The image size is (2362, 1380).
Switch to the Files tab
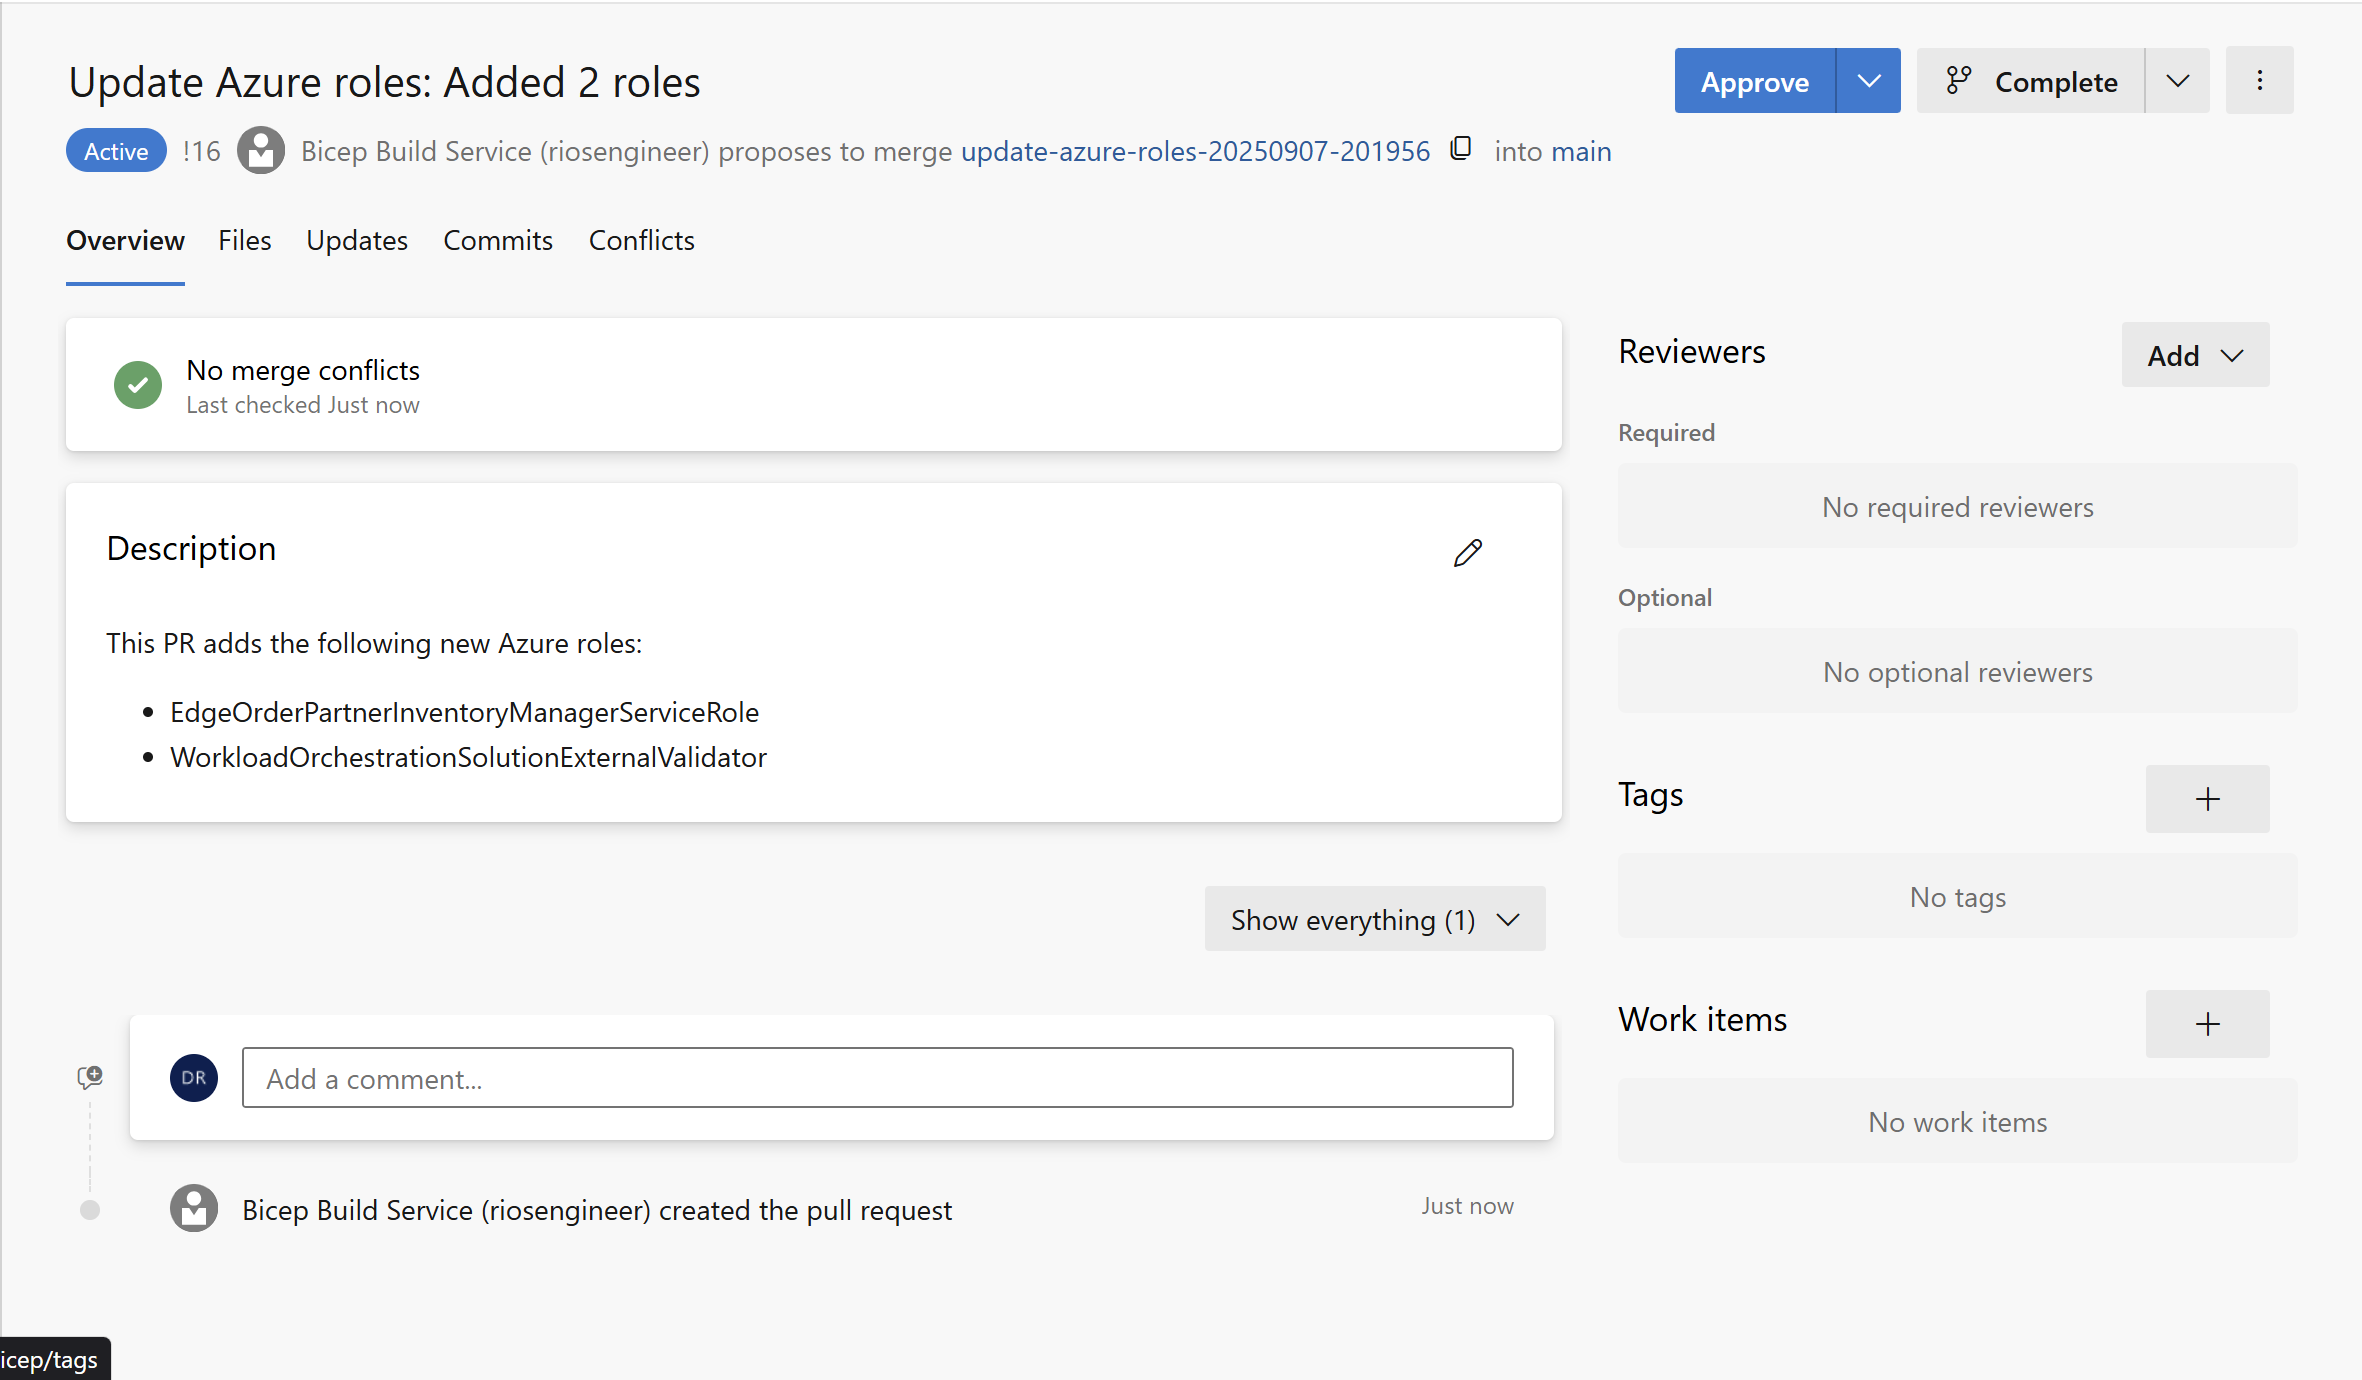pos(245,241)
